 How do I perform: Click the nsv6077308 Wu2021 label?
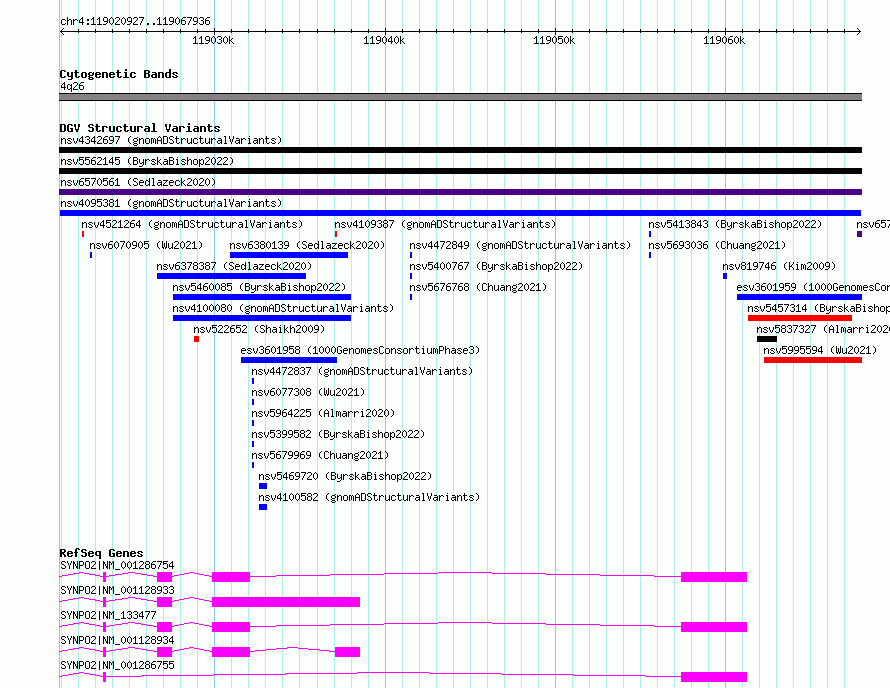pos(308,392)
